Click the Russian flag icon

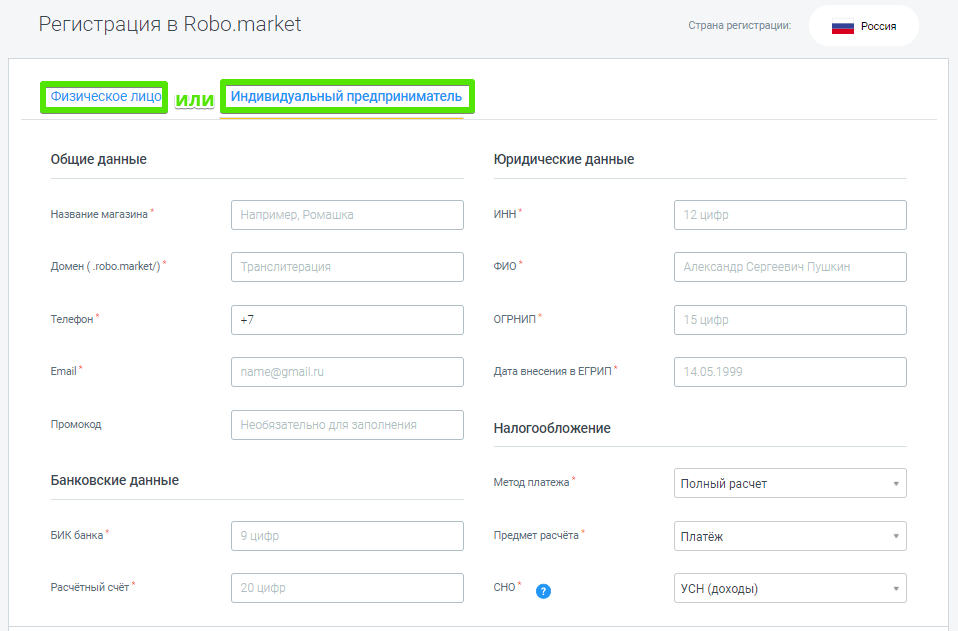tap(842, 27)
